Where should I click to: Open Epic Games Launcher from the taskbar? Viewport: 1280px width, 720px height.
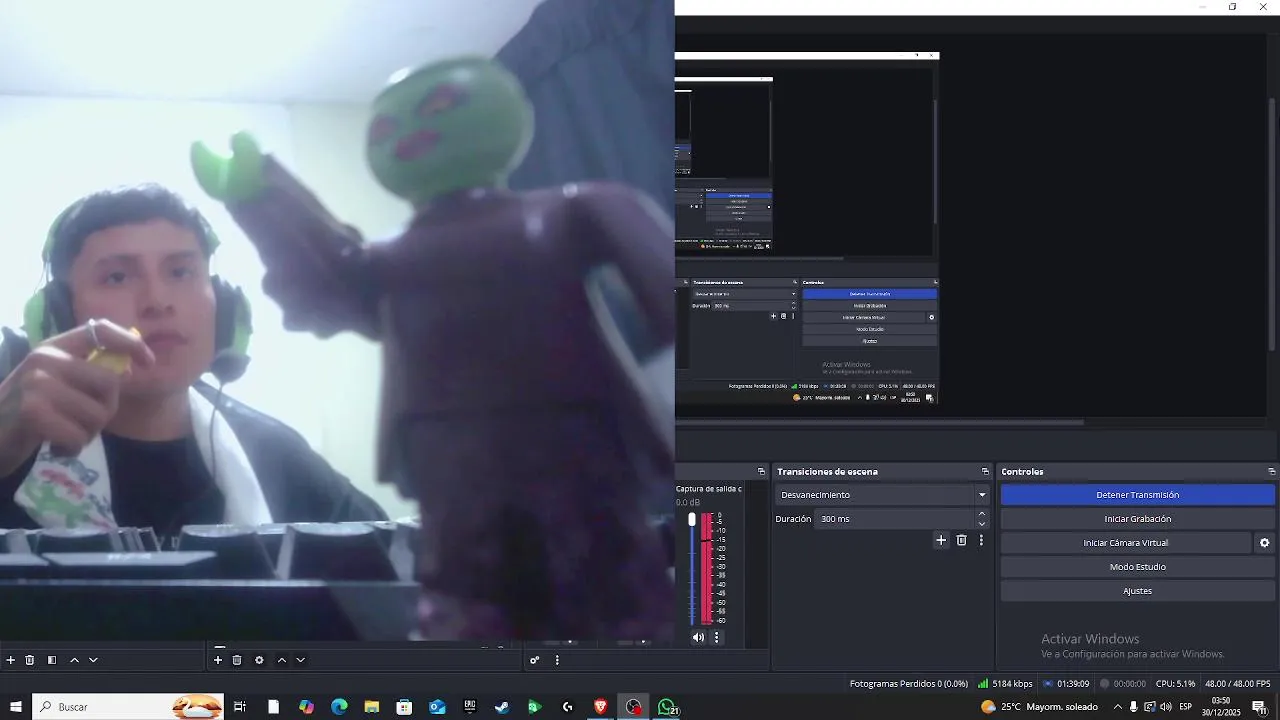(x=470, y=707)
